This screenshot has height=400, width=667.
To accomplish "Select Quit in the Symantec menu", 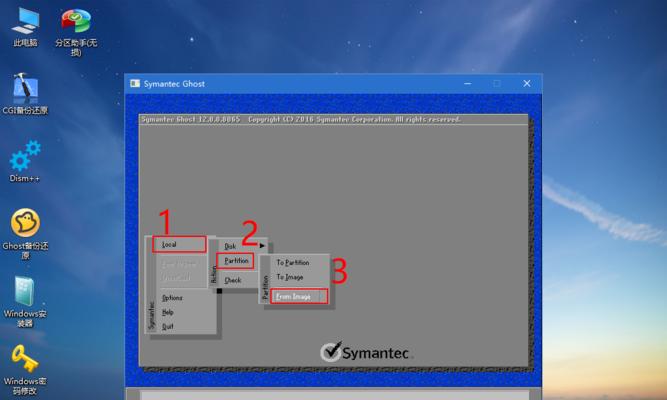I will click(168, 326).
